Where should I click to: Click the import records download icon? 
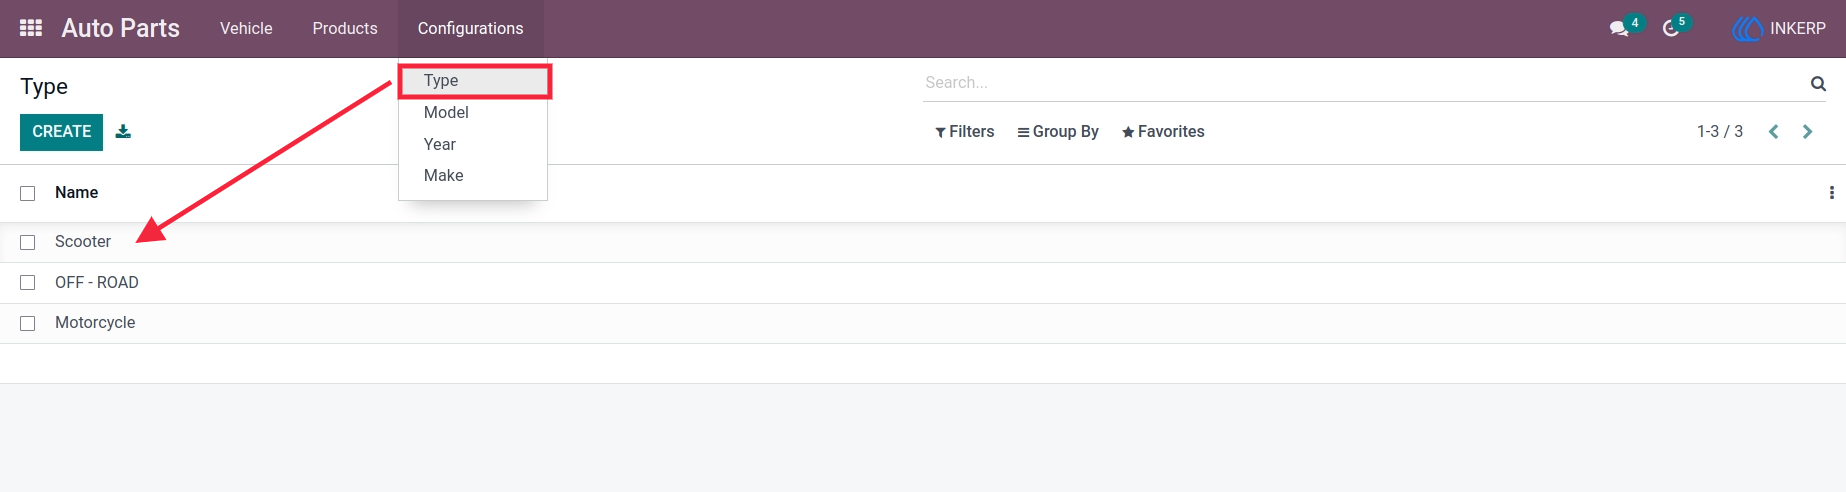point(123,131)
